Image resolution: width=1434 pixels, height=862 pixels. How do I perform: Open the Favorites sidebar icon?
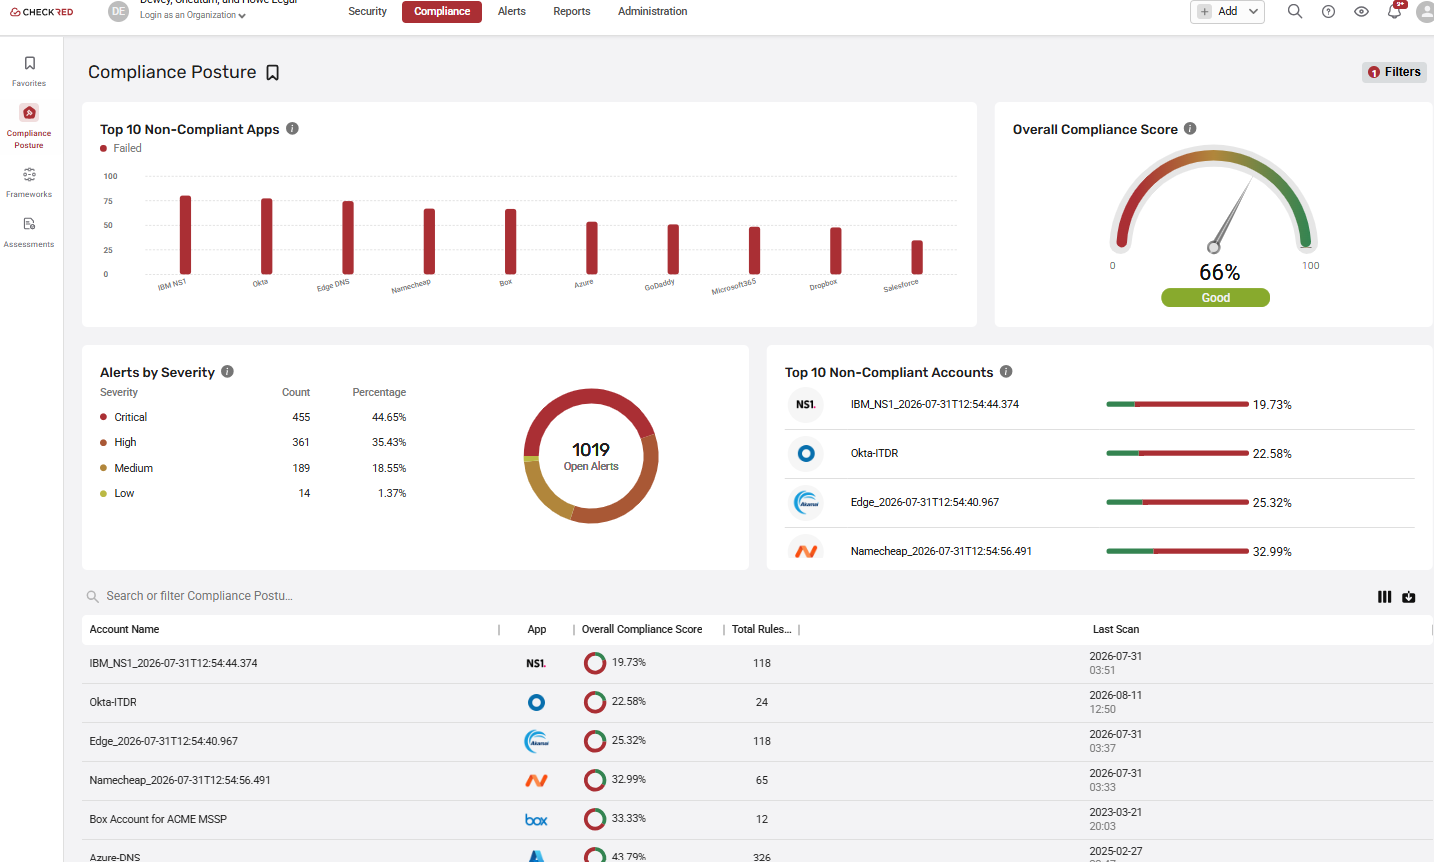pyautogui.click(x=29, y=70)
